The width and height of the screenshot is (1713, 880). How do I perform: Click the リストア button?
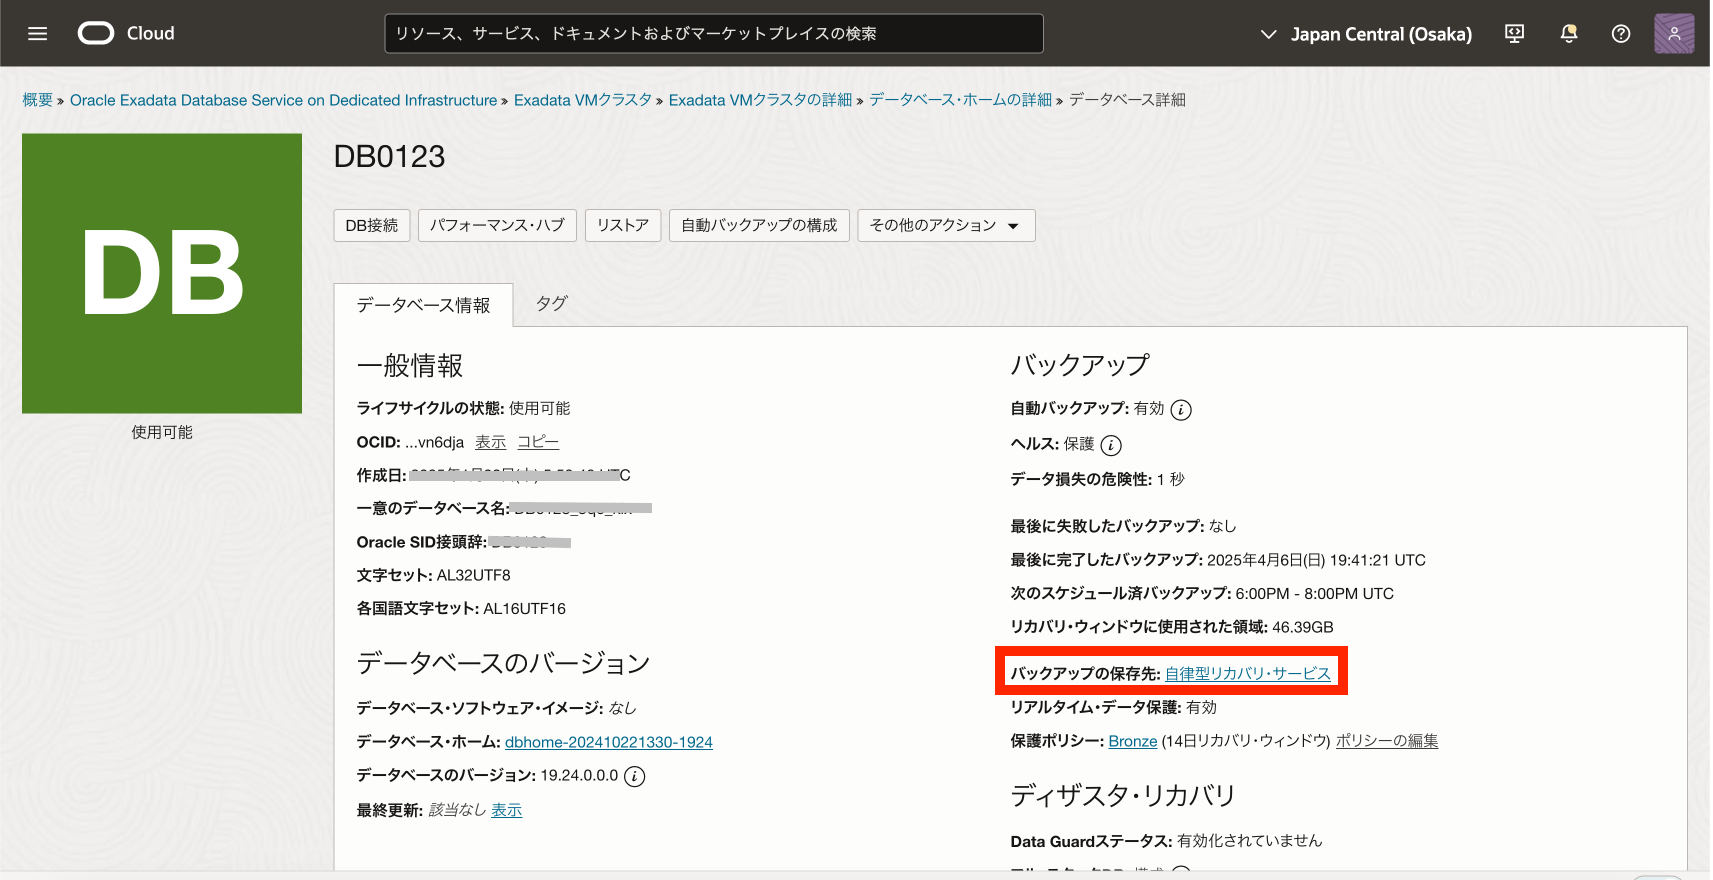point(622,226)
